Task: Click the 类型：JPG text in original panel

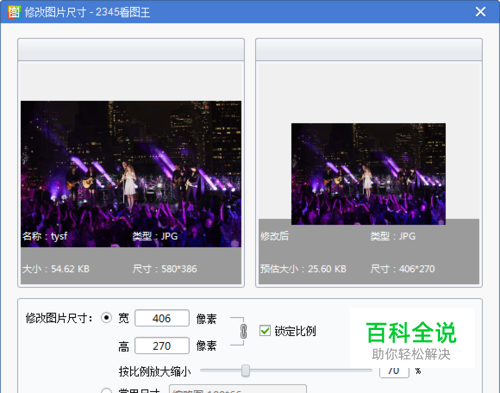Action: coord(155,236)
